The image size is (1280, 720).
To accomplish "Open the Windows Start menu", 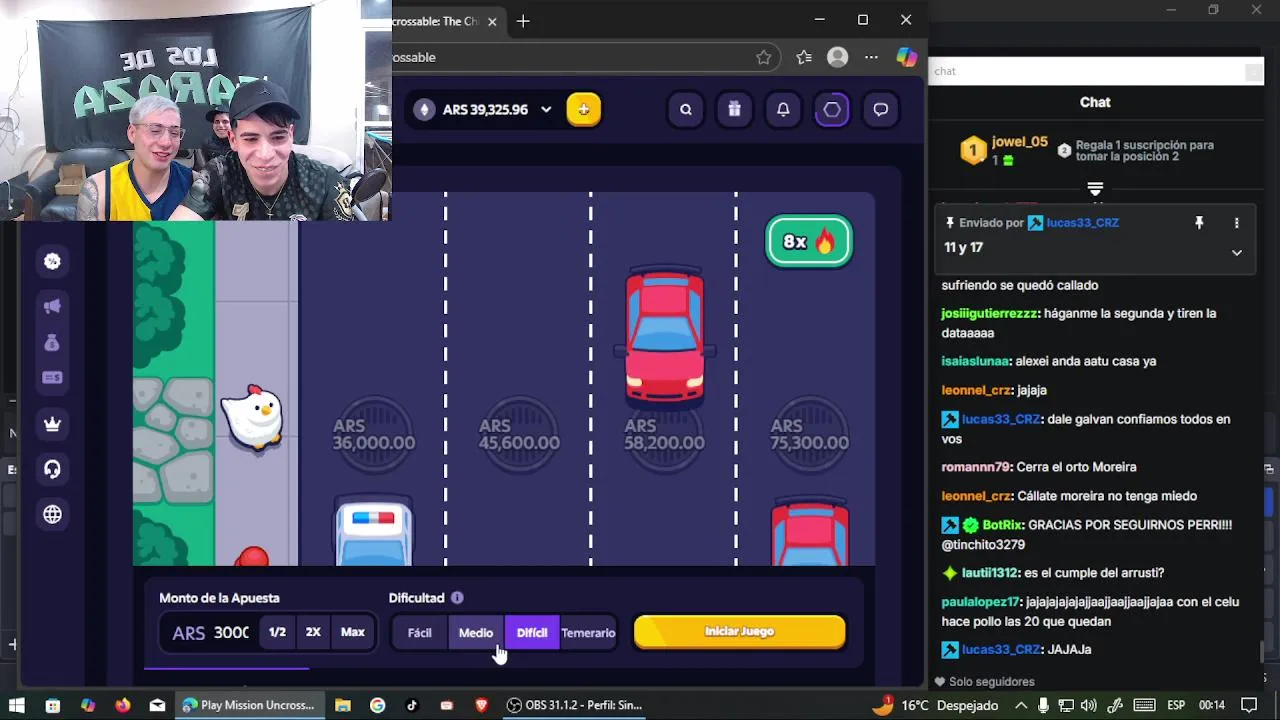I will (x=17, y=705).
